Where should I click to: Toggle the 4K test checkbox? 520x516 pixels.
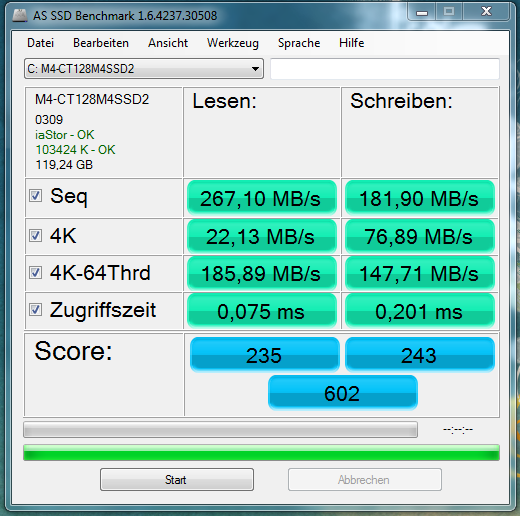click(35, 236)
